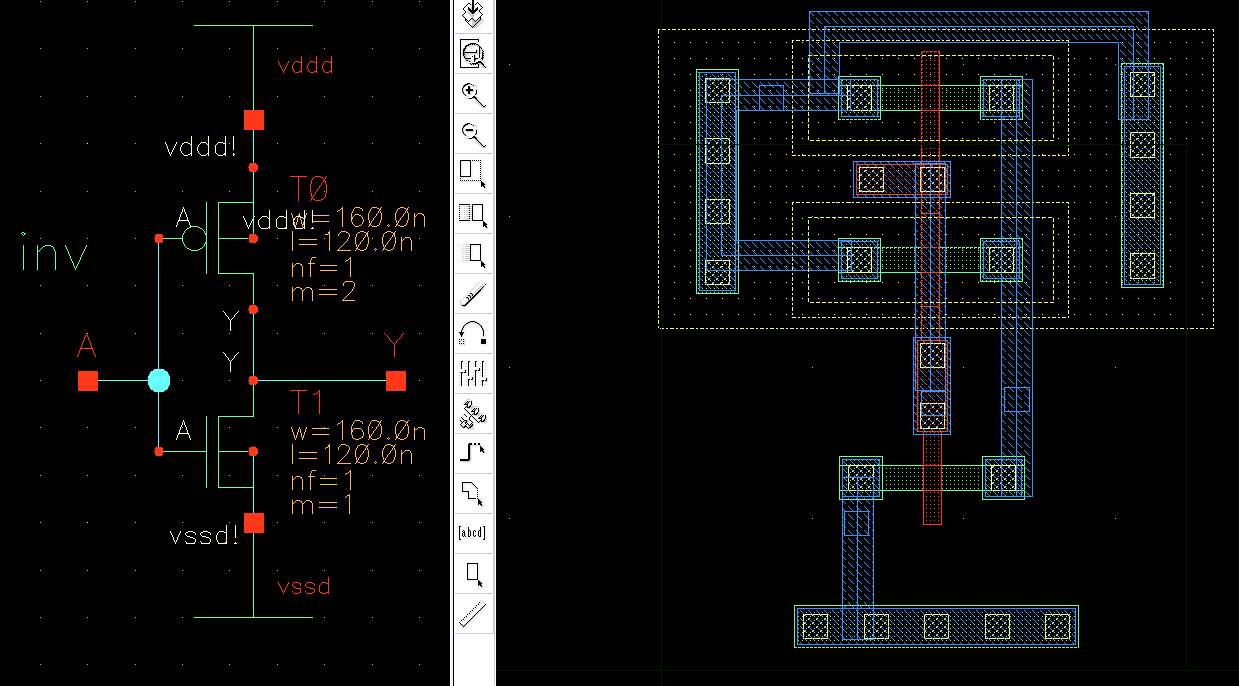The height and width of the screenshot is (686, 1239).
Task: Select the Stretch tool
Action: tap(474, 172)
